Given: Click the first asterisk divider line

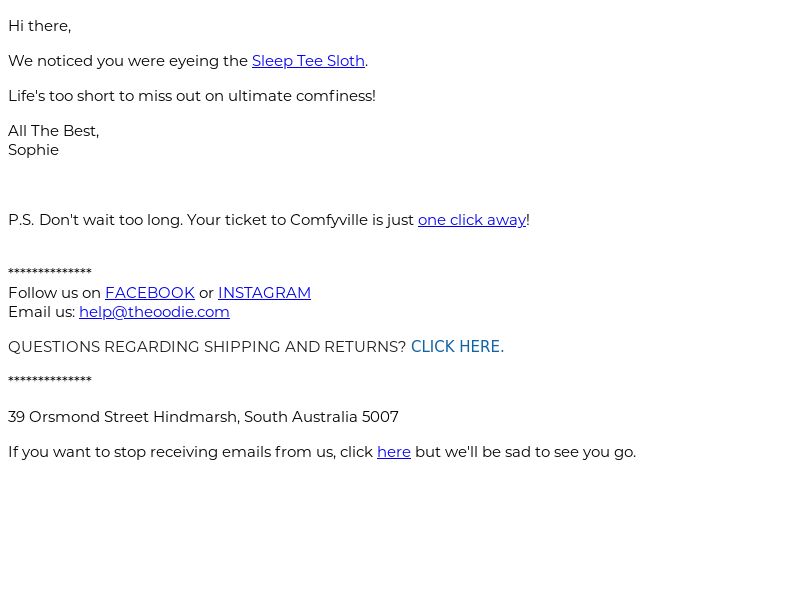Looking at the screenshot, I should [x=50, y=272].
